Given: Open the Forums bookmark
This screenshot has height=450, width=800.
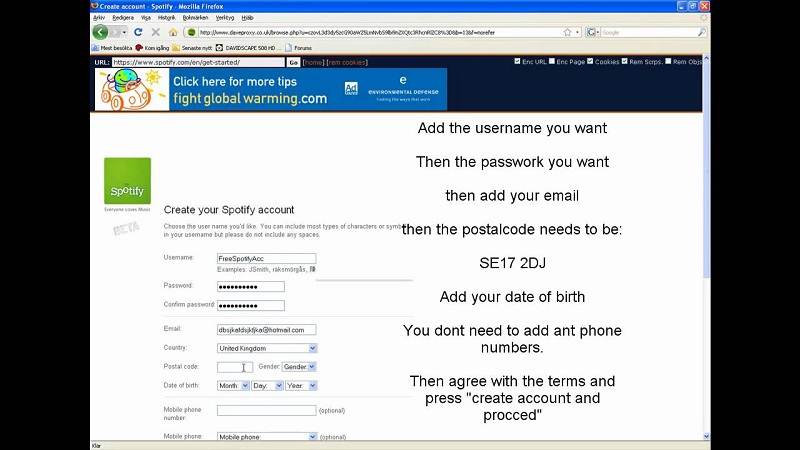Looking at the screenshot, I should (298, 48).
